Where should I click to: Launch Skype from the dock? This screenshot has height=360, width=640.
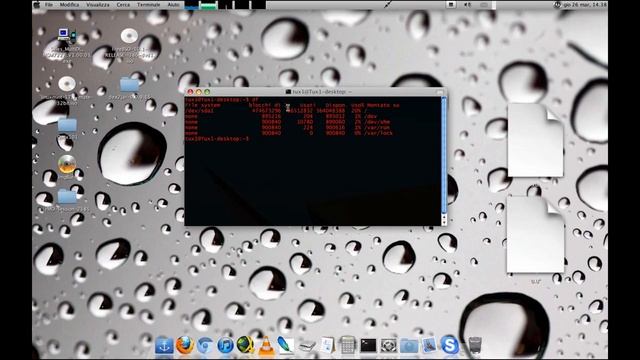coord(449,345)
